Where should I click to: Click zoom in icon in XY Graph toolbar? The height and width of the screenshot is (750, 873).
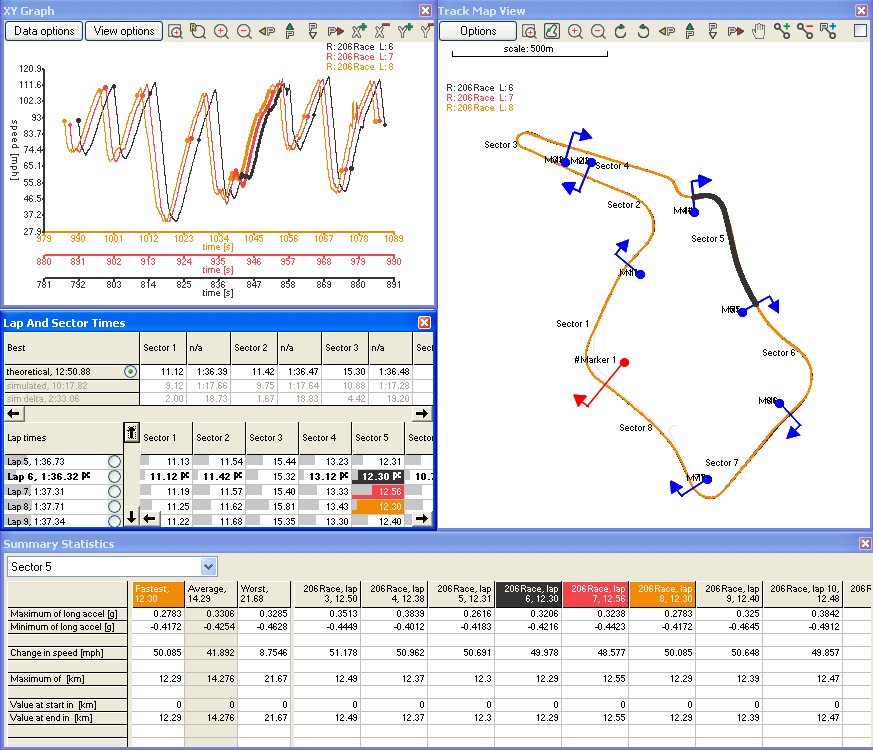click(221, 31)
